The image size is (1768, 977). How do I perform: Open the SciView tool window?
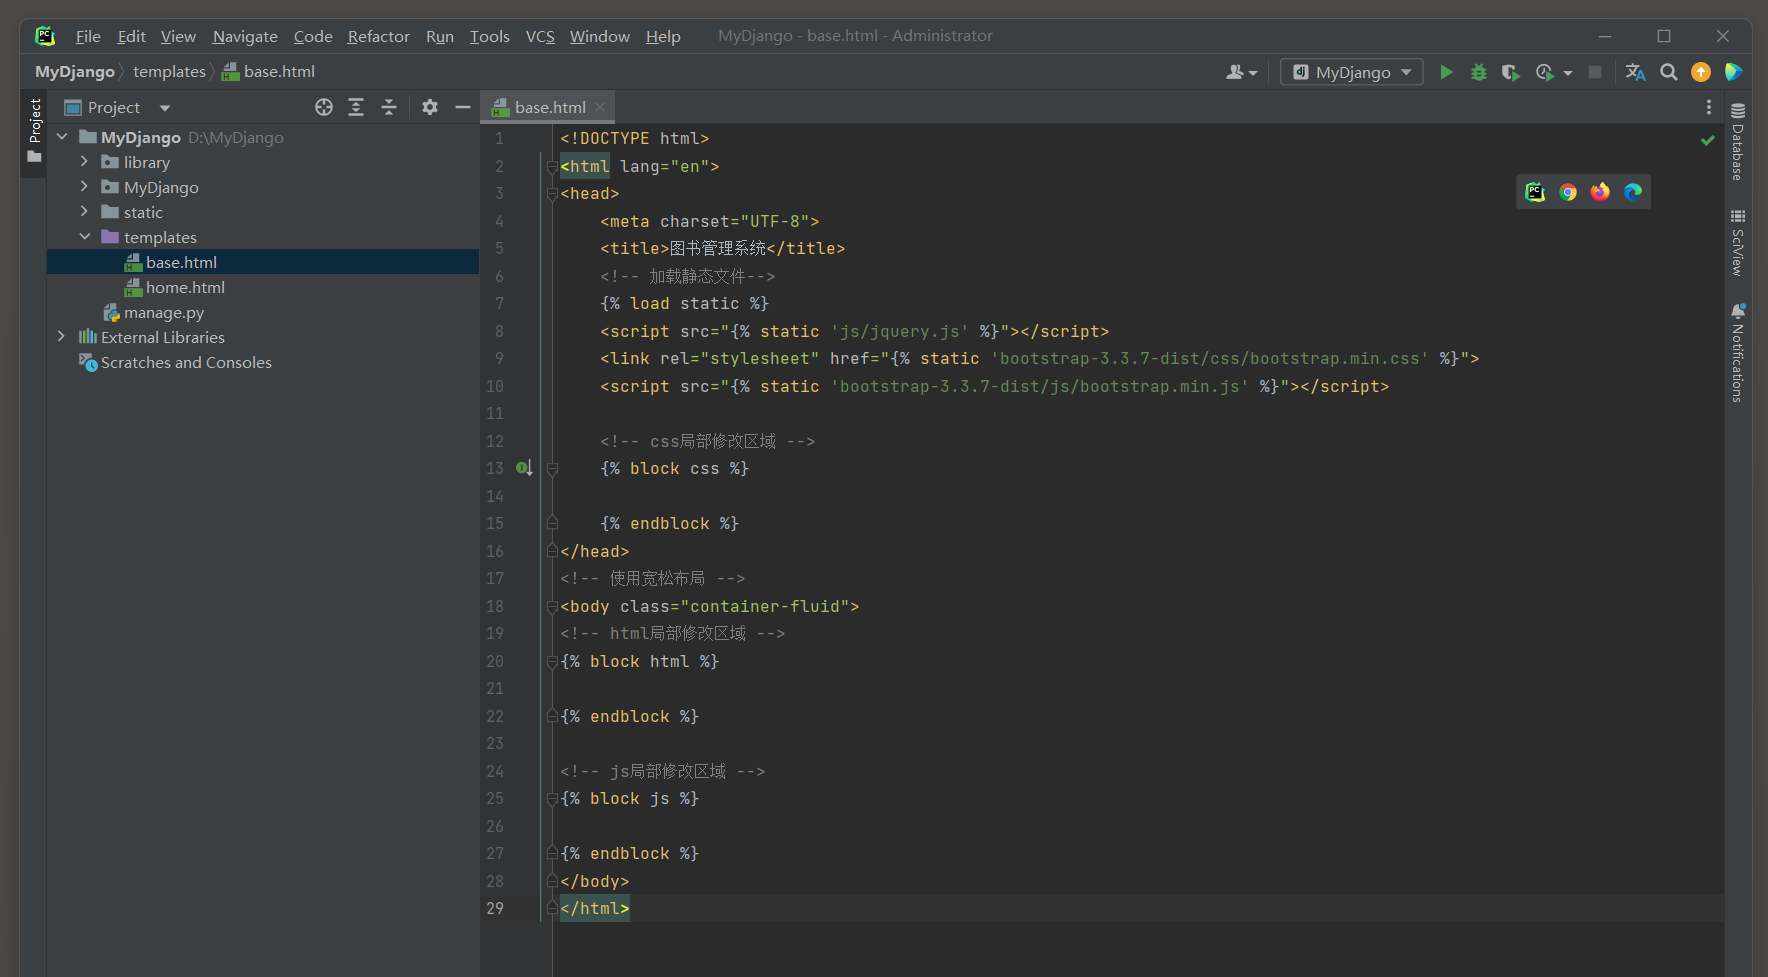(x=1738, y=243)
